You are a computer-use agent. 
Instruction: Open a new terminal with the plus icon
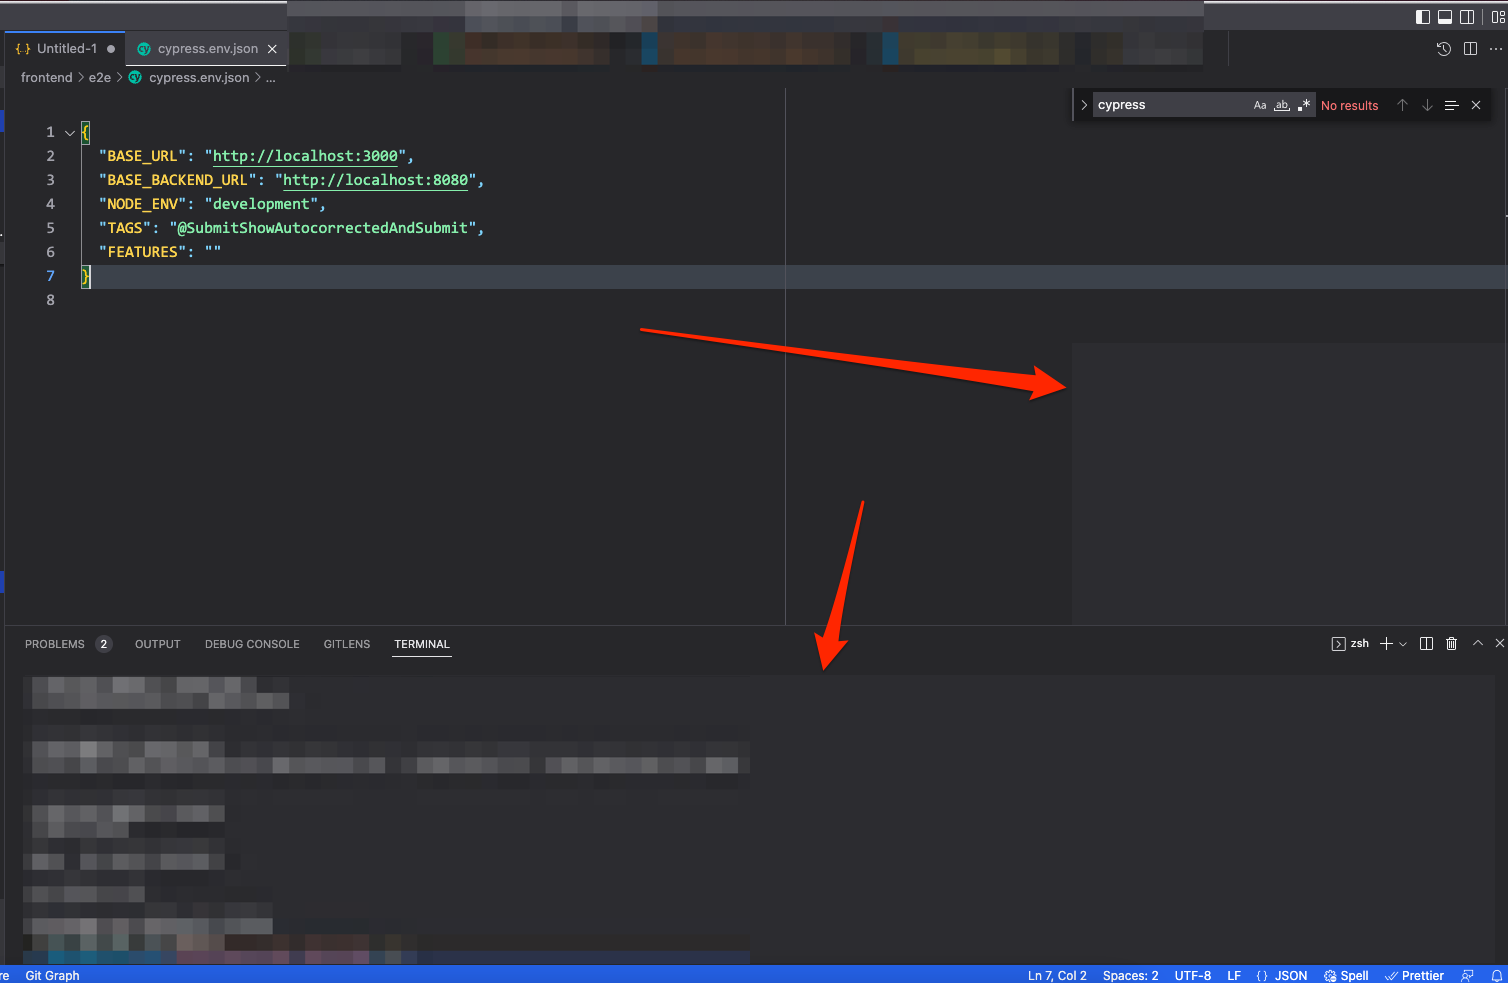coord(1387,643)
